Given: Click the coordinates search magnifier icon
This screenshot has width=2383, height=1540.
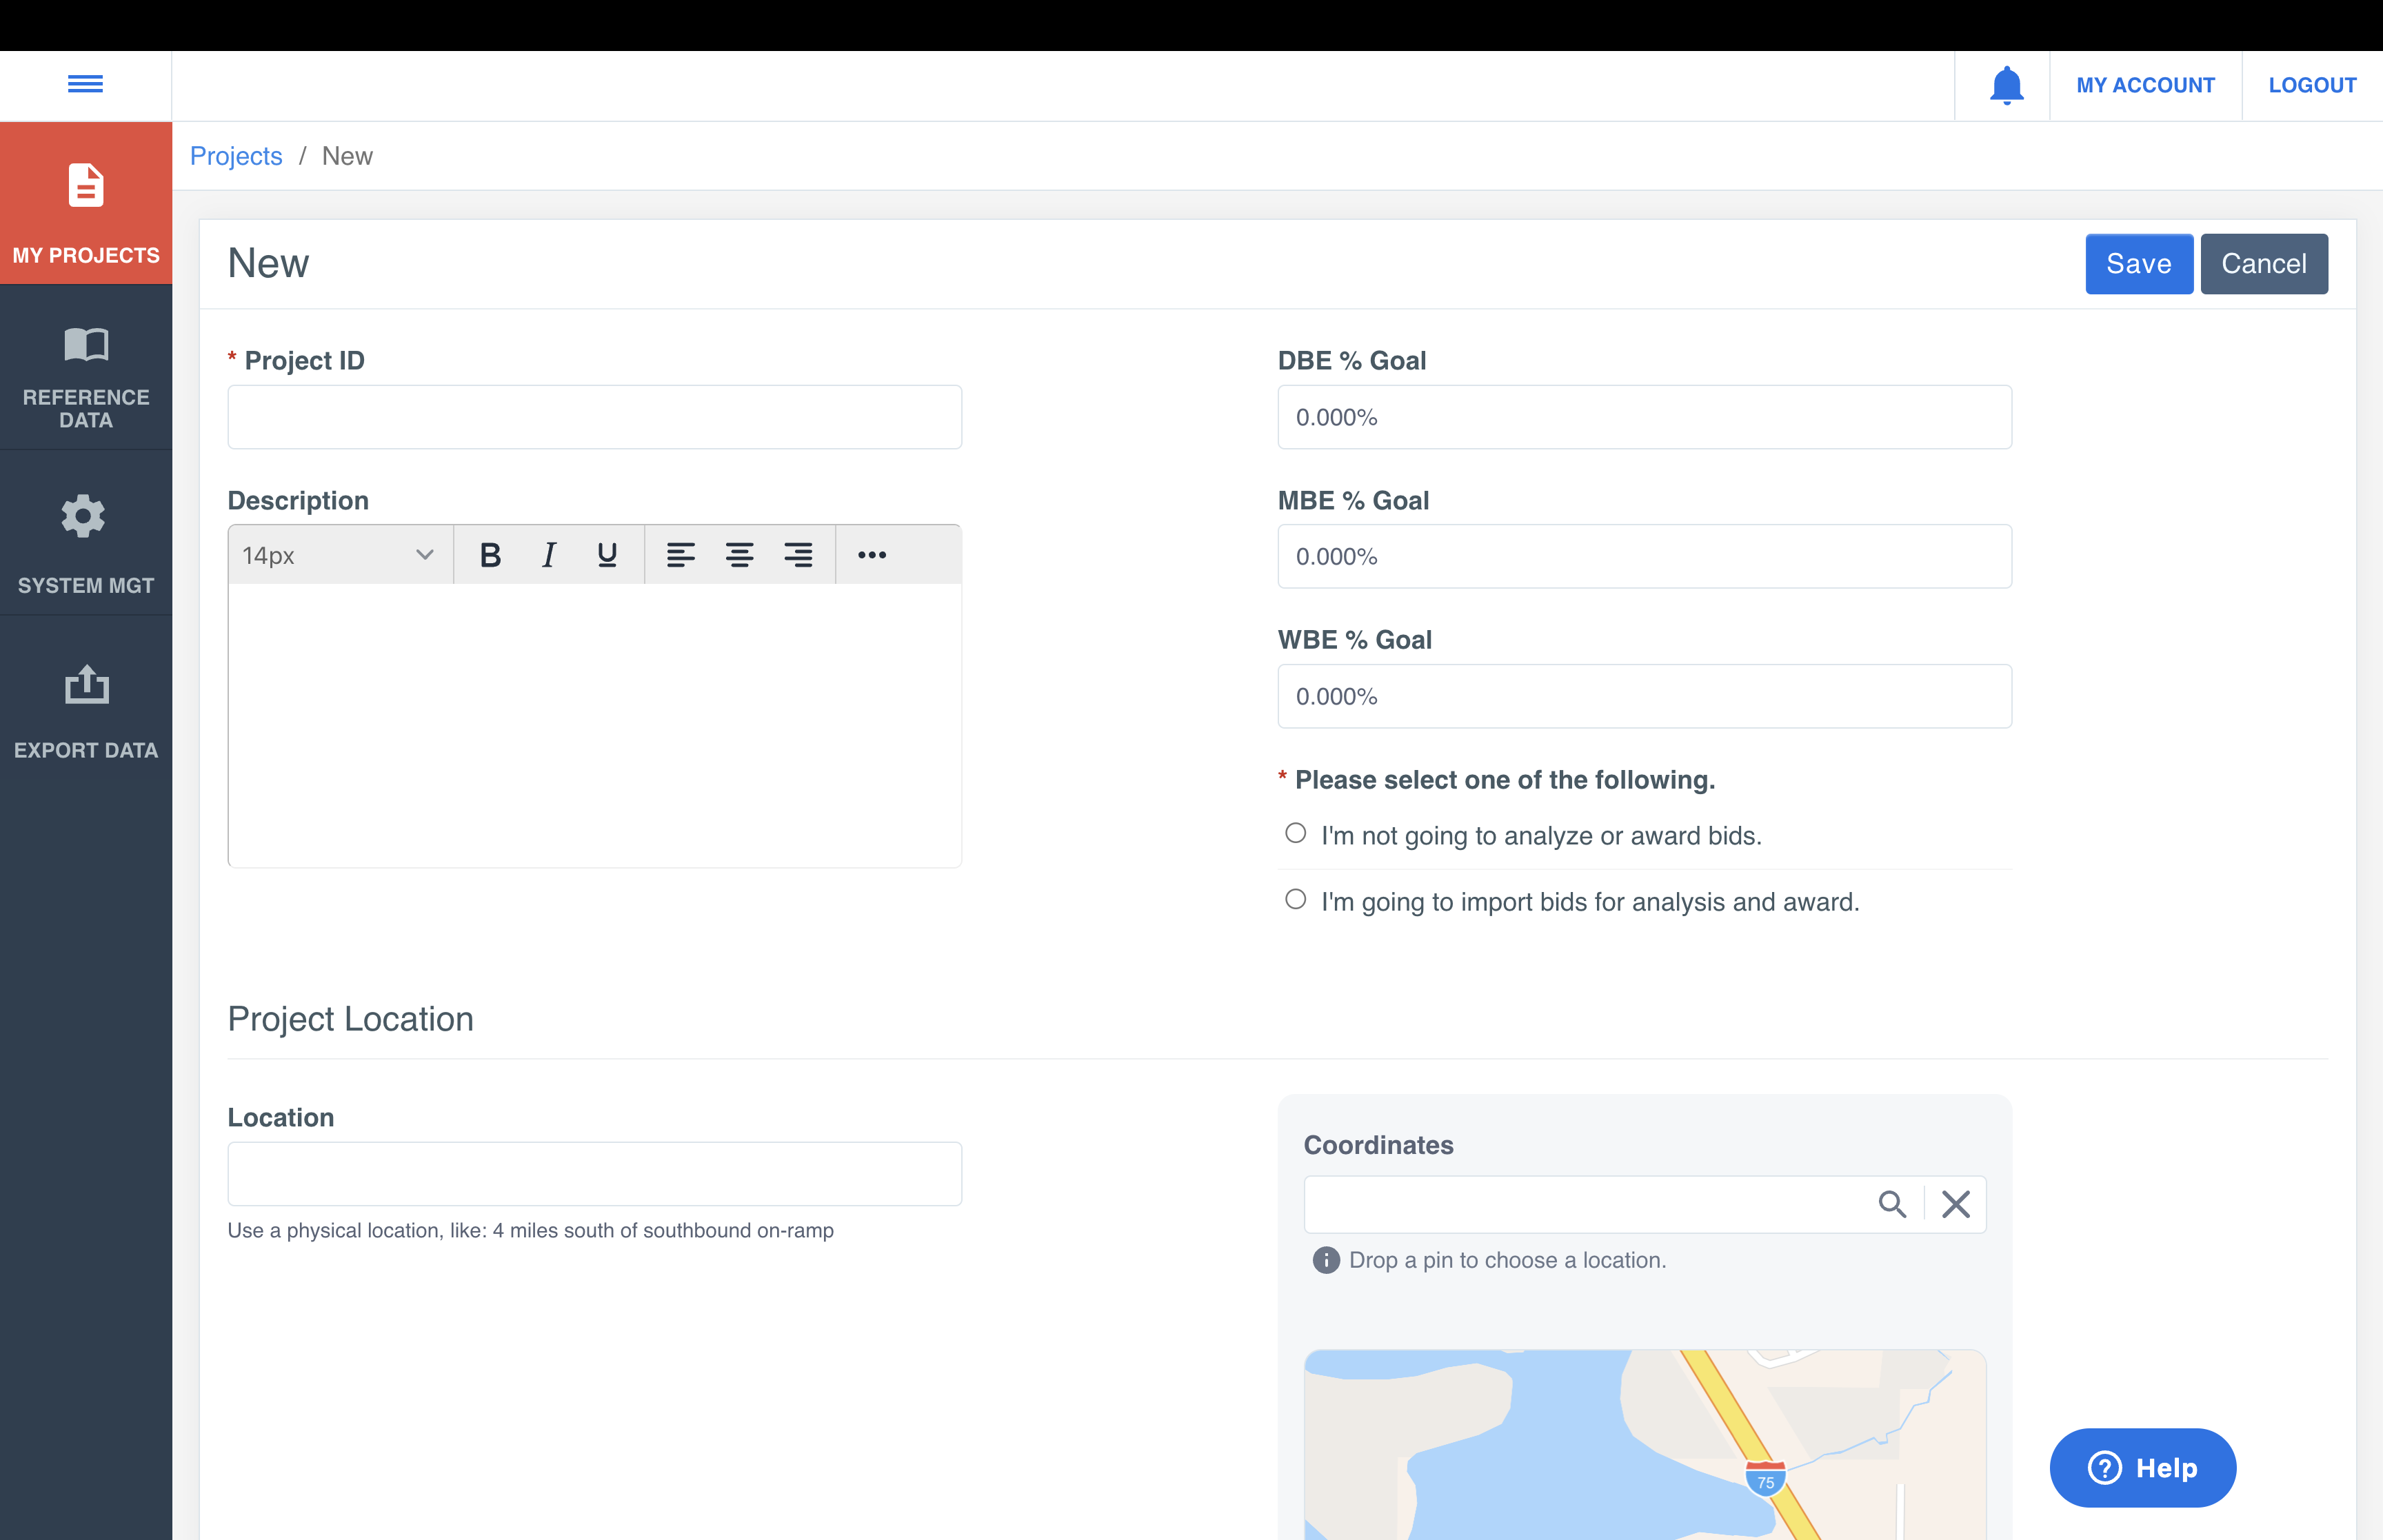Looking at the screenshot, I should tap(1891, 1204).
